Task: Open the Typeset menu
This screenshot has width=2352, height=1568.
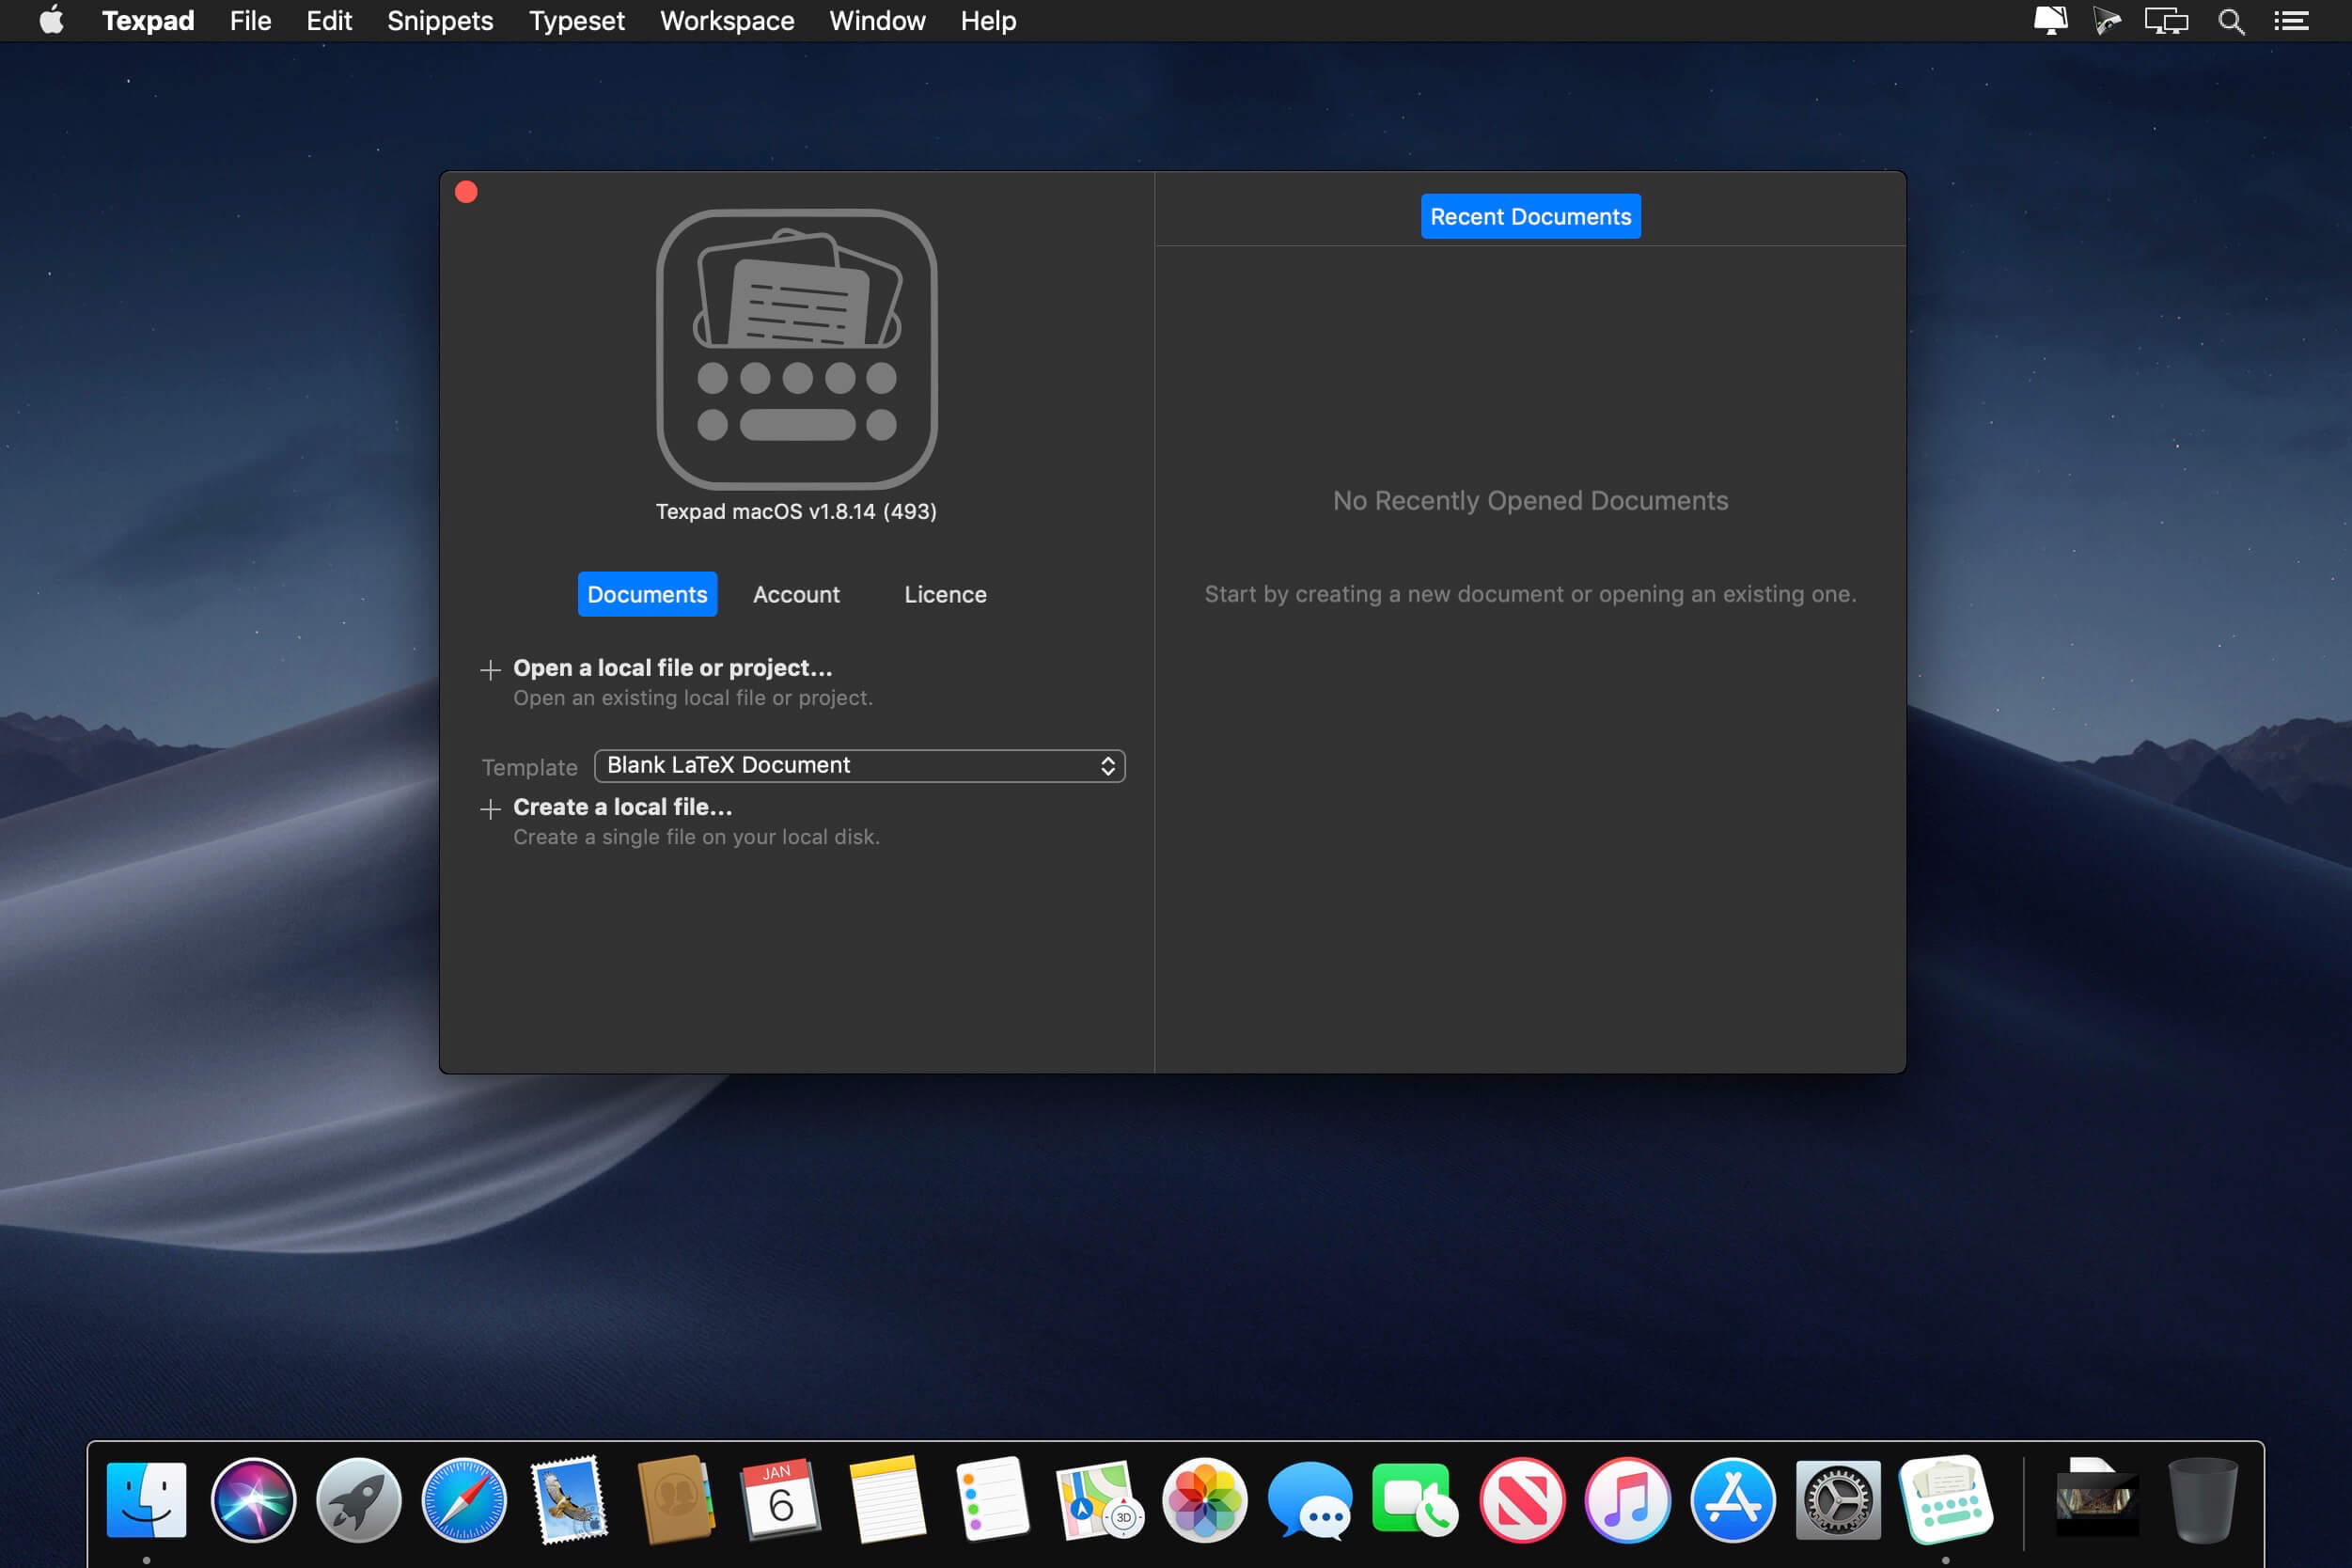Action: (574, 21)
